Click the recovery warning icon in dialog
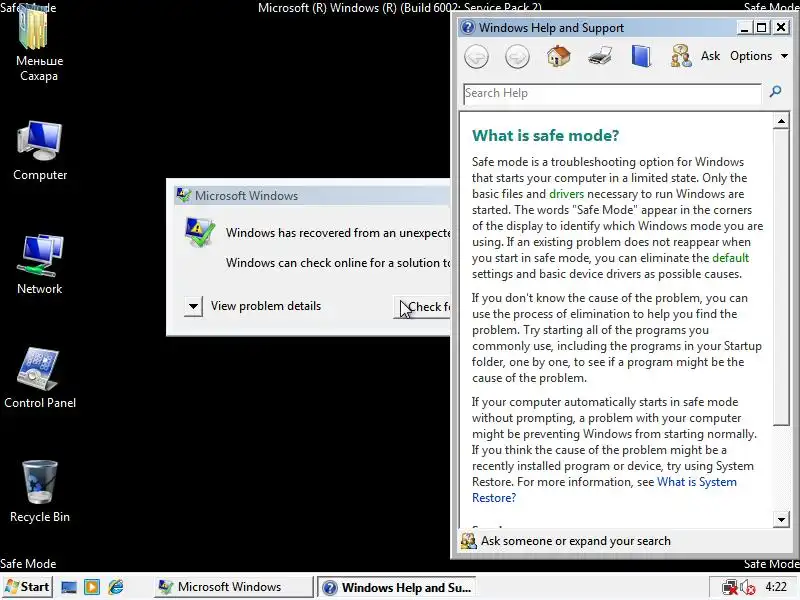The width and height of the screenshot is (800, 600). 199,232
